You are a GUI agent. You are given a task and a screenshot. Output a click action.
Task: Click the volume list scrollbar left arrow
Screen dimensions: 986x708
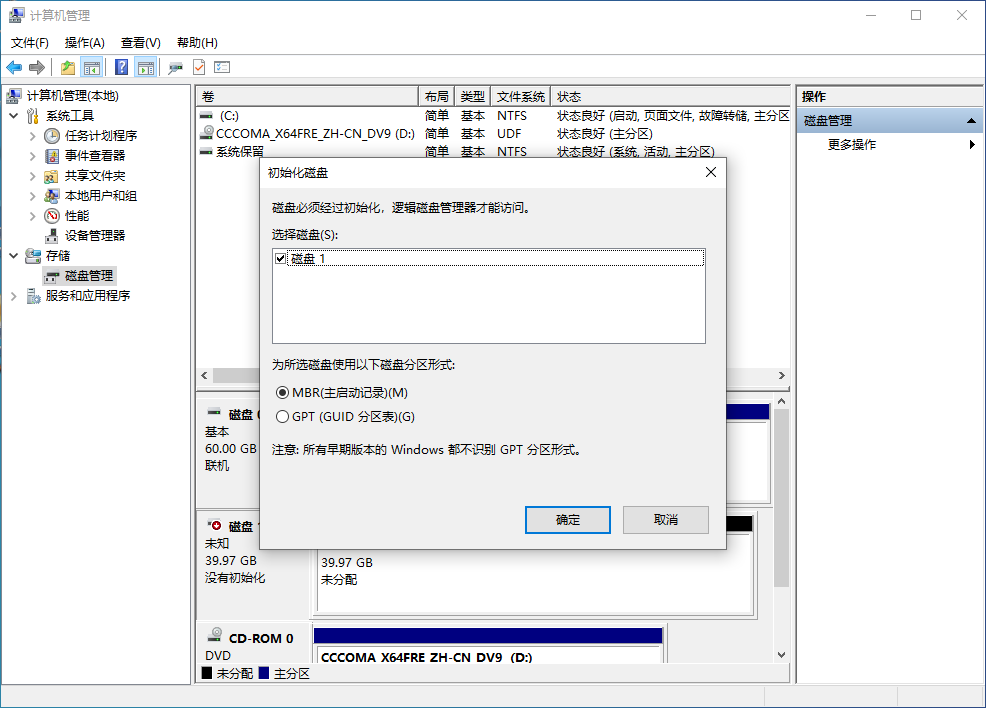click(204, 375)
